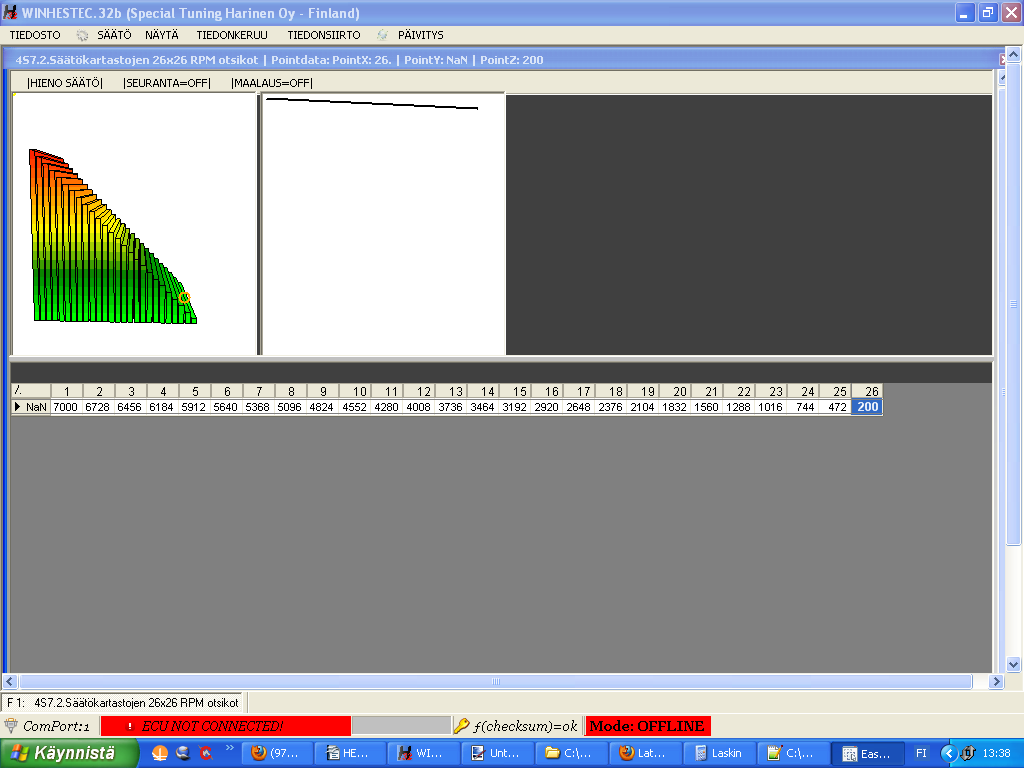Expand quick launch chevron on taskbar
Screen dimensions: 1024x768
pyautogui.click(x=229, y=748)
